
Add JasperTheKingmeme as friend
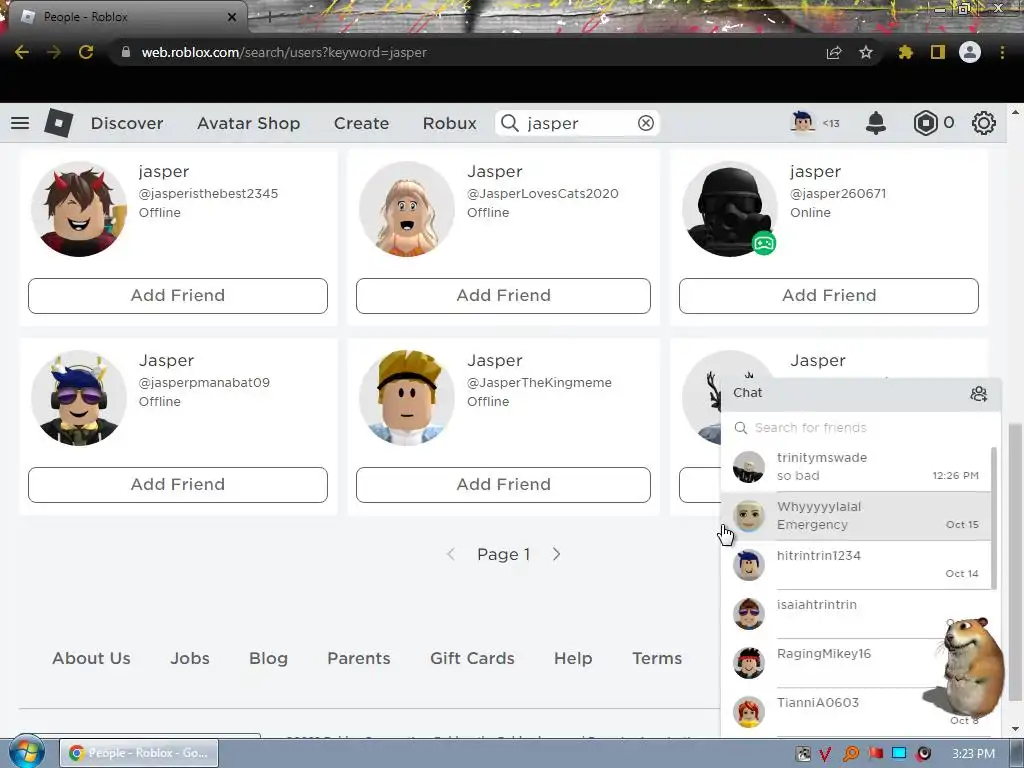point(503,485)
